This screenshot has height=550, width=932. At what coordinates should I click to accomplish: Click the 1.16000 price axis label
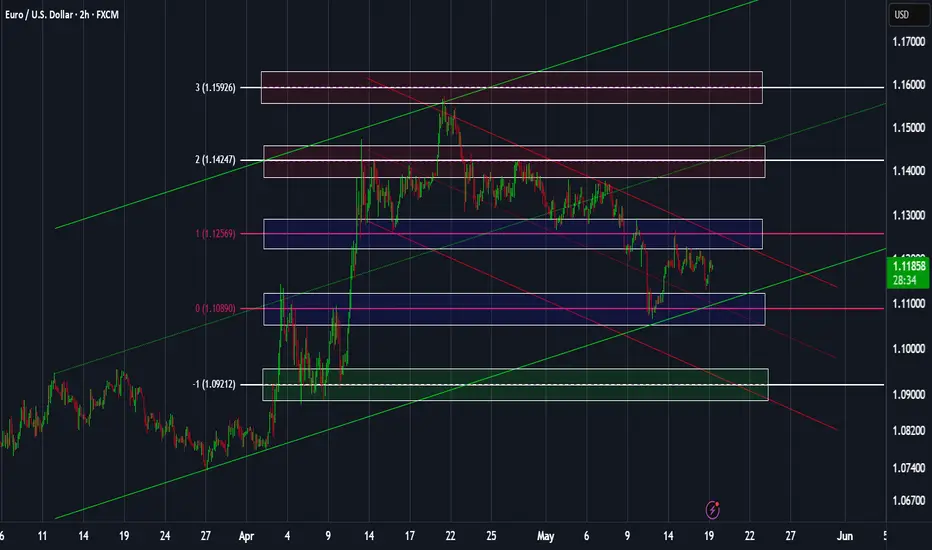click(908, 85)
